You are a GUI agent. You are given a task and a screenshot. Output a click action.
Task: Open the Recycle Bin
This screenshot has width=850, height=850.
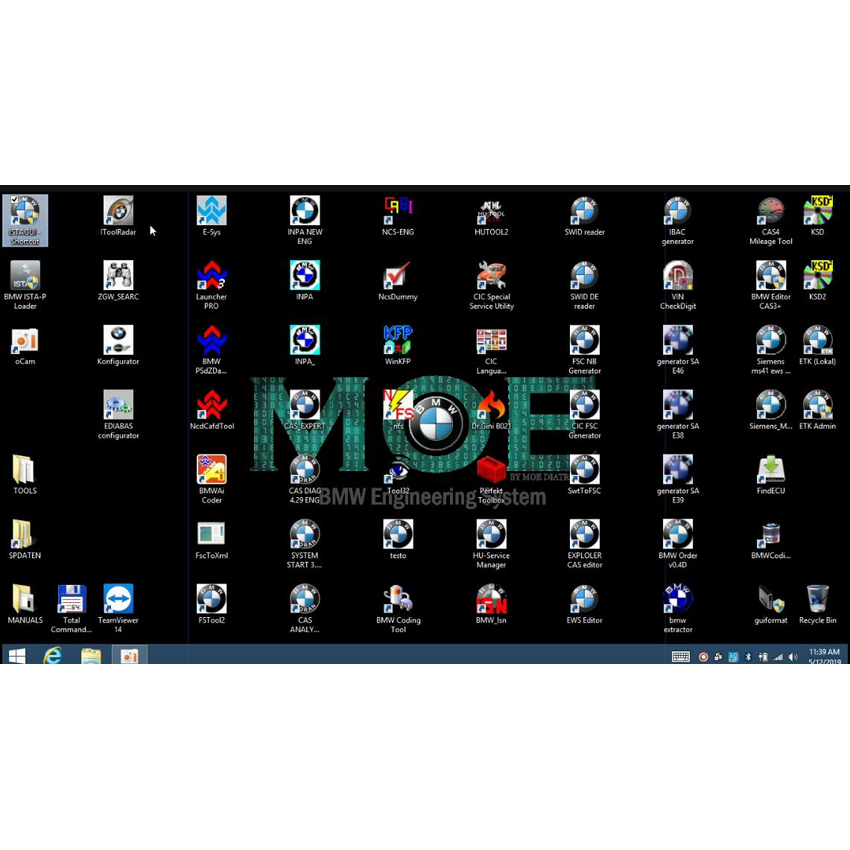tap(817, 604)
